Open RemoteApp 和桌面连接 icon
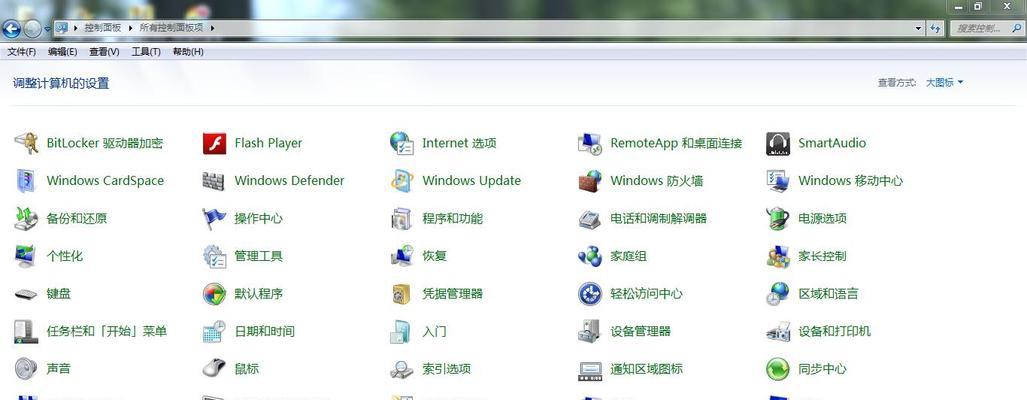This screenshot has height=400, width=1027. [590, 143]
